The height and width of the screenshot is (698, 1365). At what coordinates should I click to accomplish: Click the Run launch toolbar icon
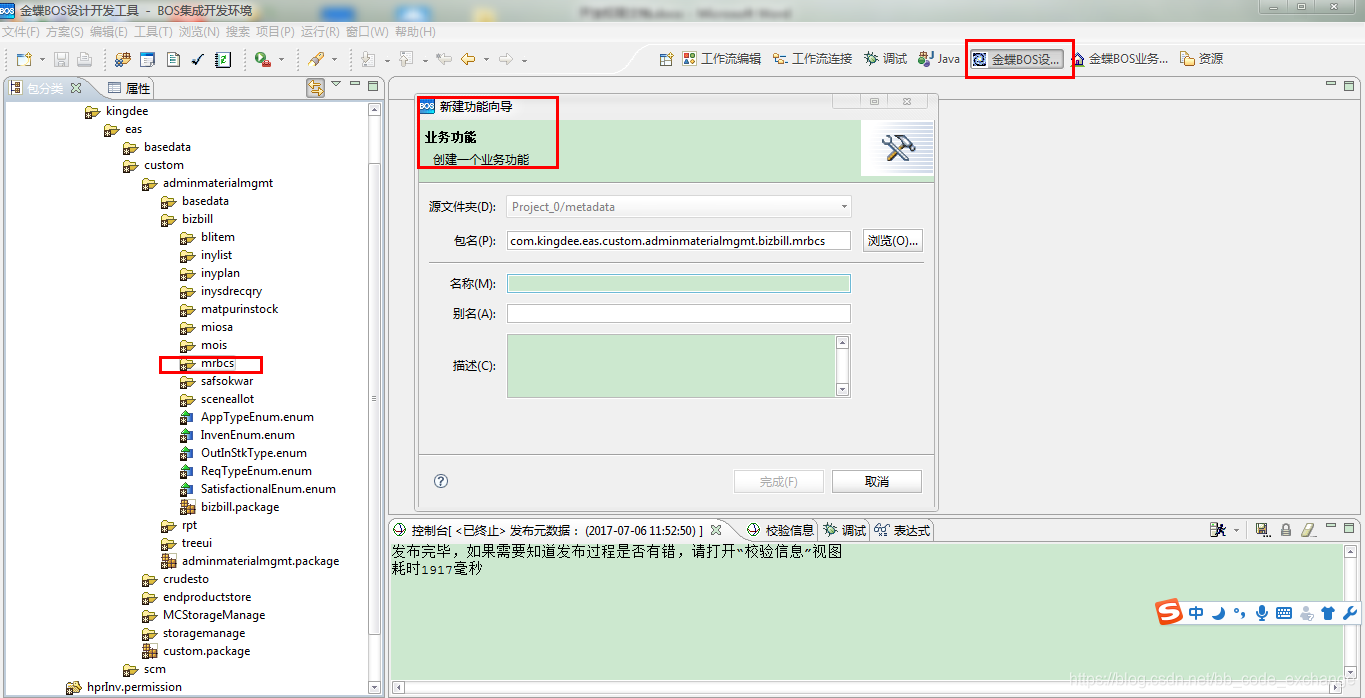click(262, 60)
